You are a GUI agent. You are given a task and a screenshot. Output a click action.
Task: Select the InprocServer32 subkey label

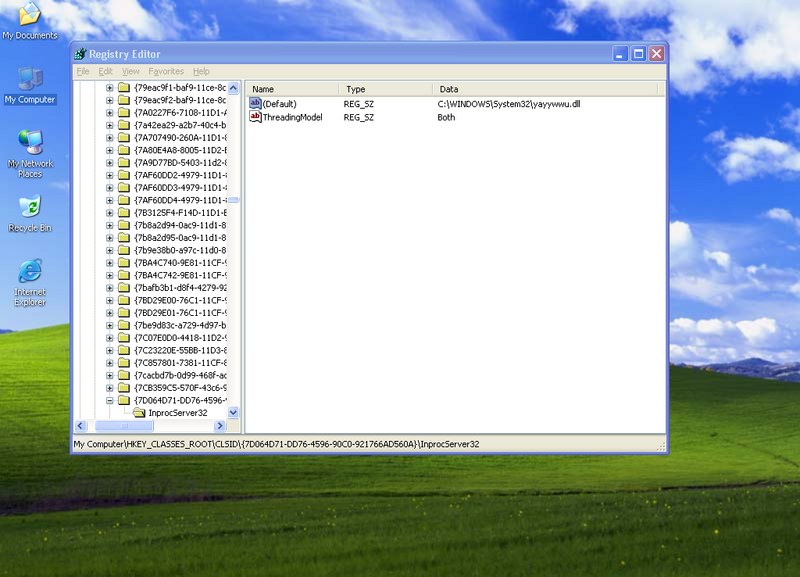point(178,413)
